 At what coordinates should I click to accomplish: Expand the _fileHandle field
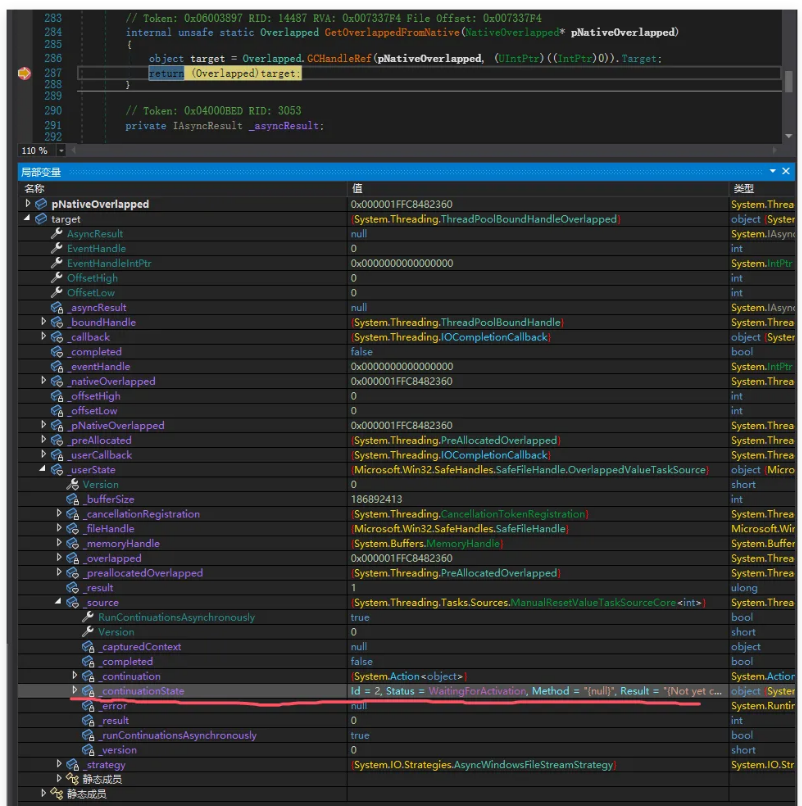(59, 528)
